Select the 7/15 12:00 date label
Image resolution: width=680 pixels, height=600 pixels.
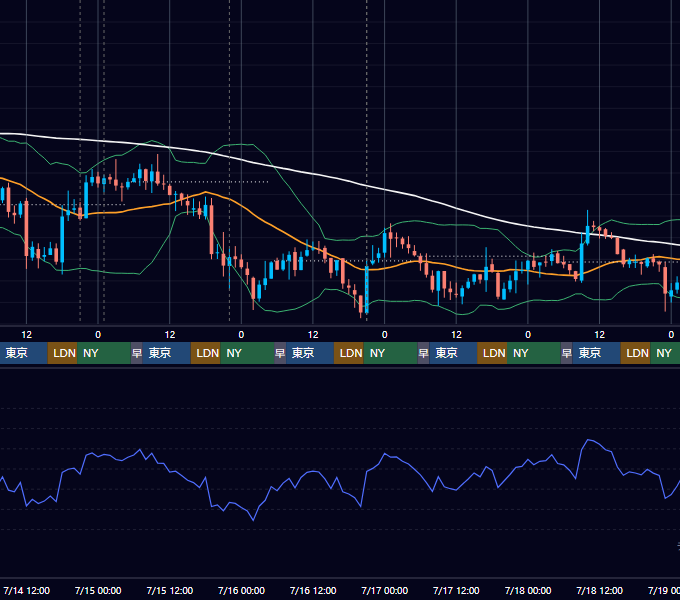[x=170, y=590]
